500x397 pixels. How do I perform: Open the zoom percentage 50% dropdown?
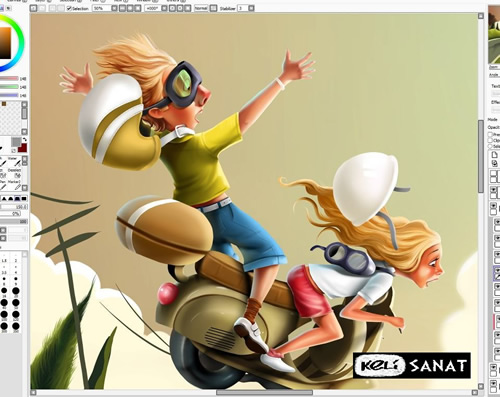click(114, 8)
